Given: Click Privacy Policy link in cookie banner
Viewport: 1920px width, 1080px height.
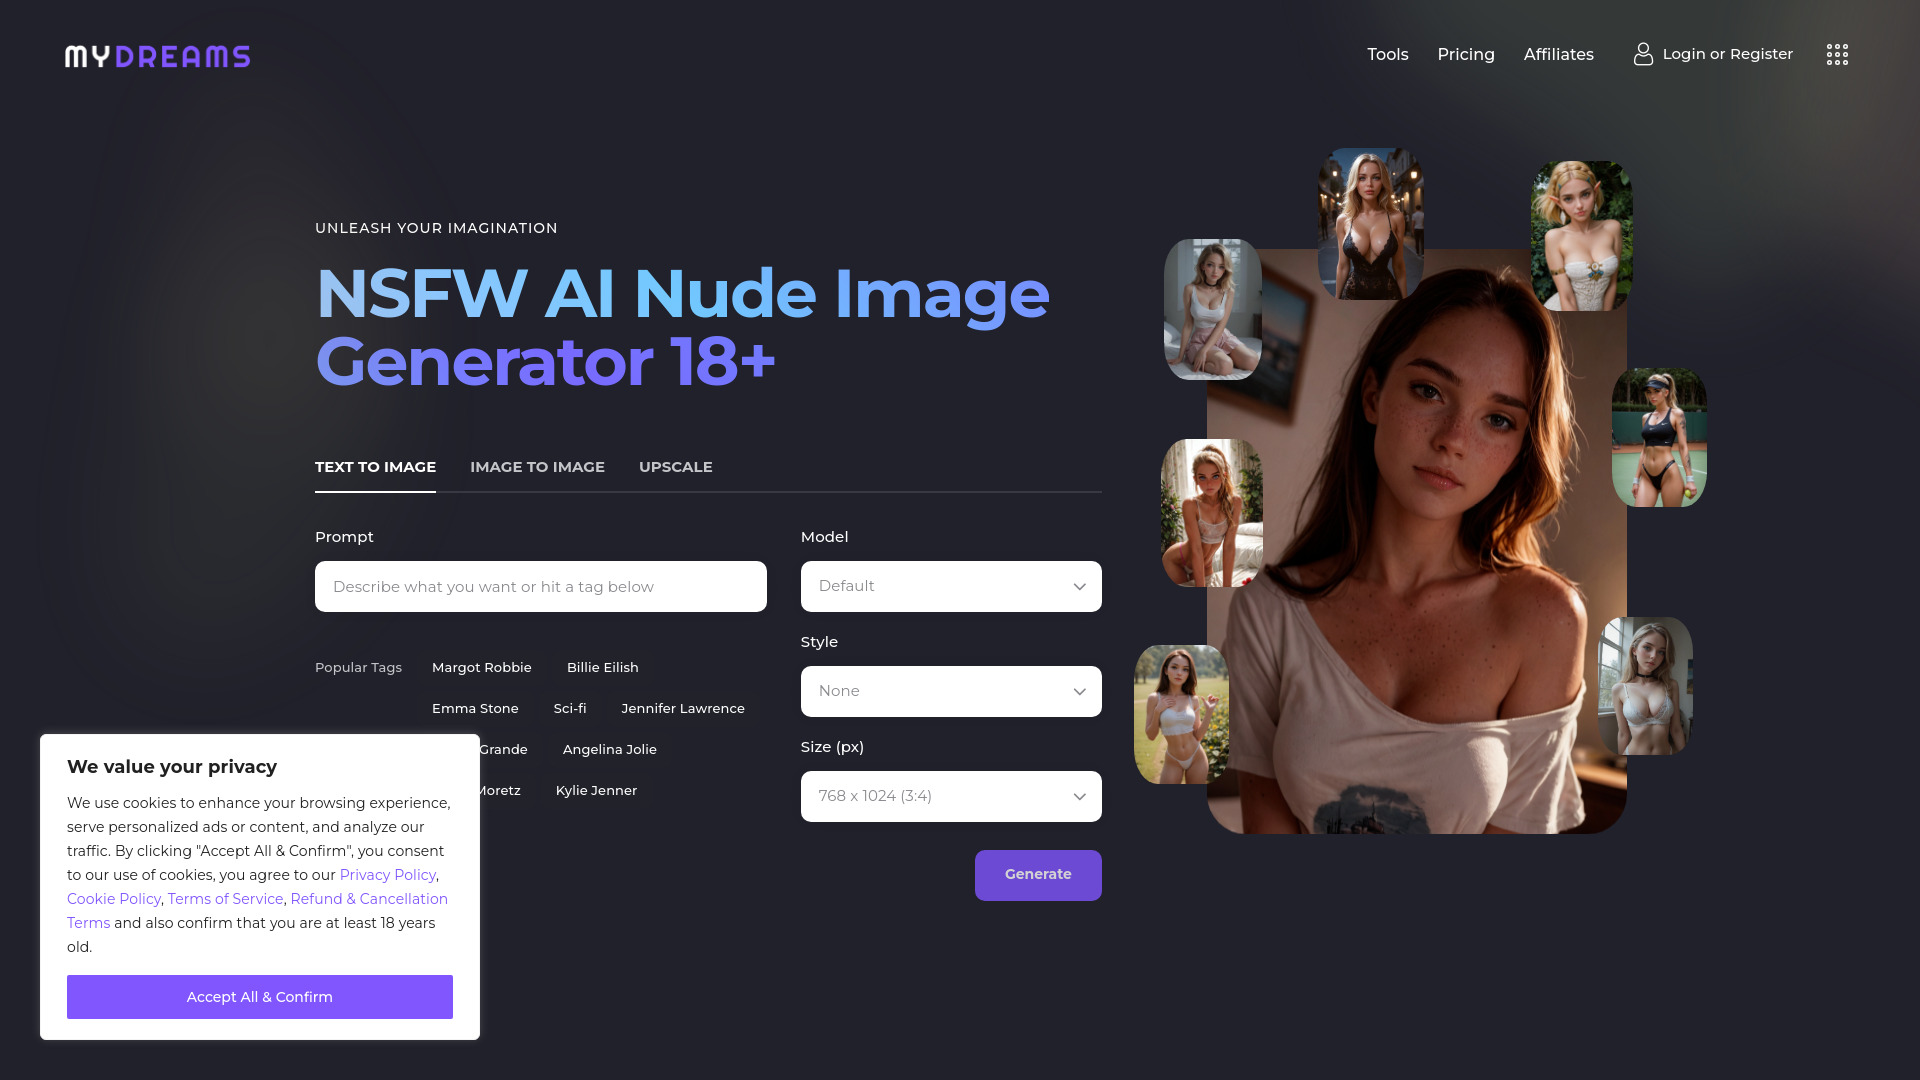Looking at the screenshot, I should pos(388,874).
